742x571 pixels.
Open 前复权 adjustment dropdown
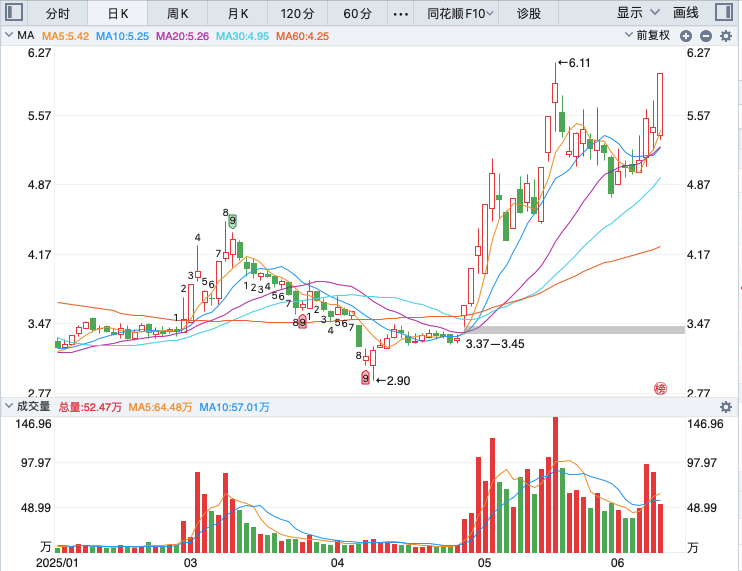coord(647,35)
